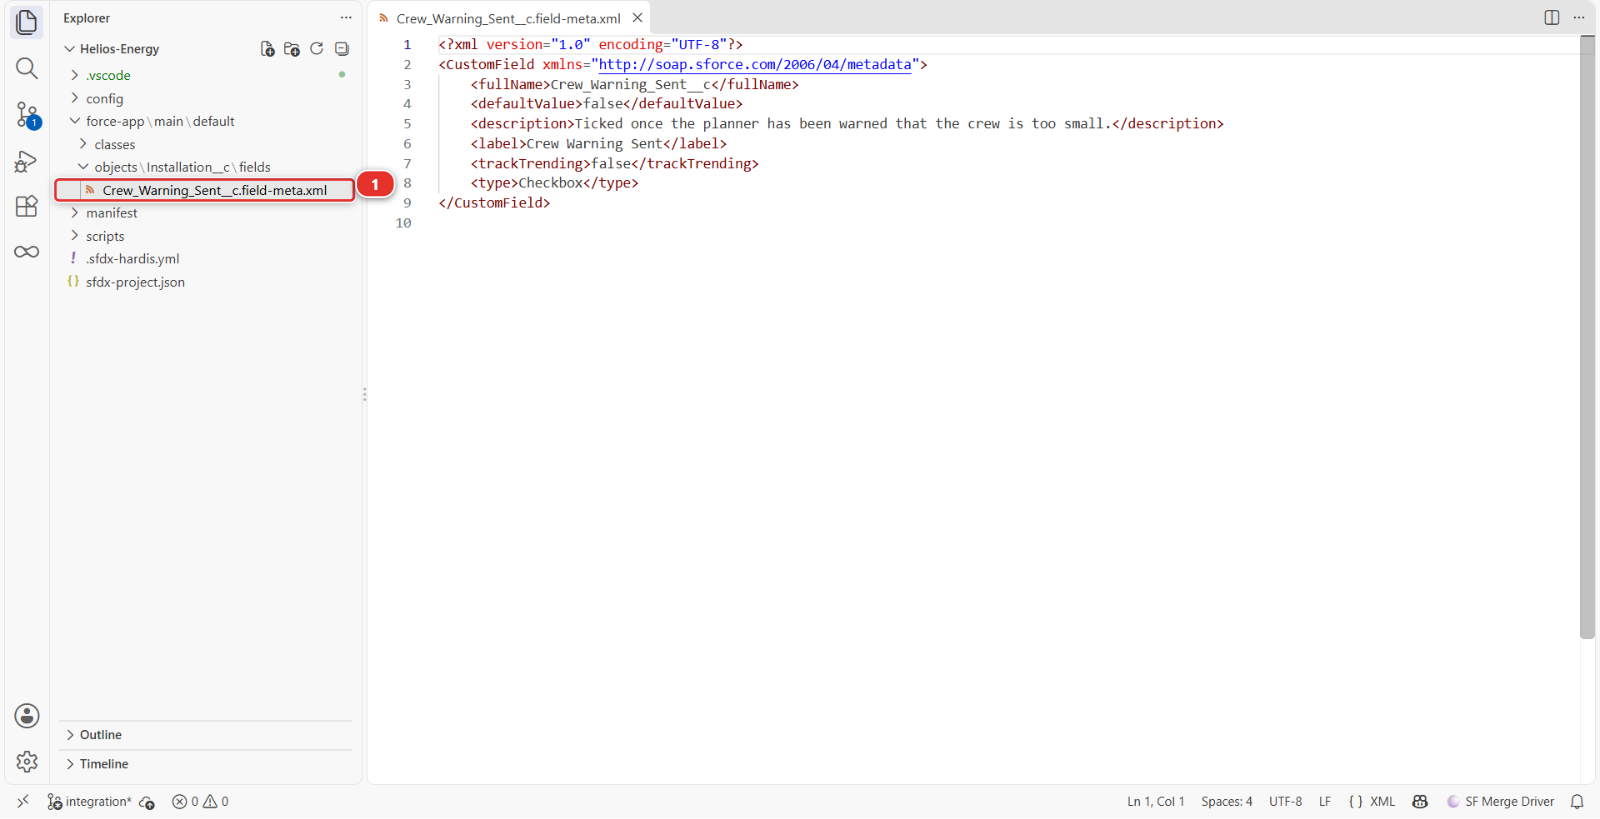
Task: Collapse the objects\Installation__c\fields folder
Action: 182,167
